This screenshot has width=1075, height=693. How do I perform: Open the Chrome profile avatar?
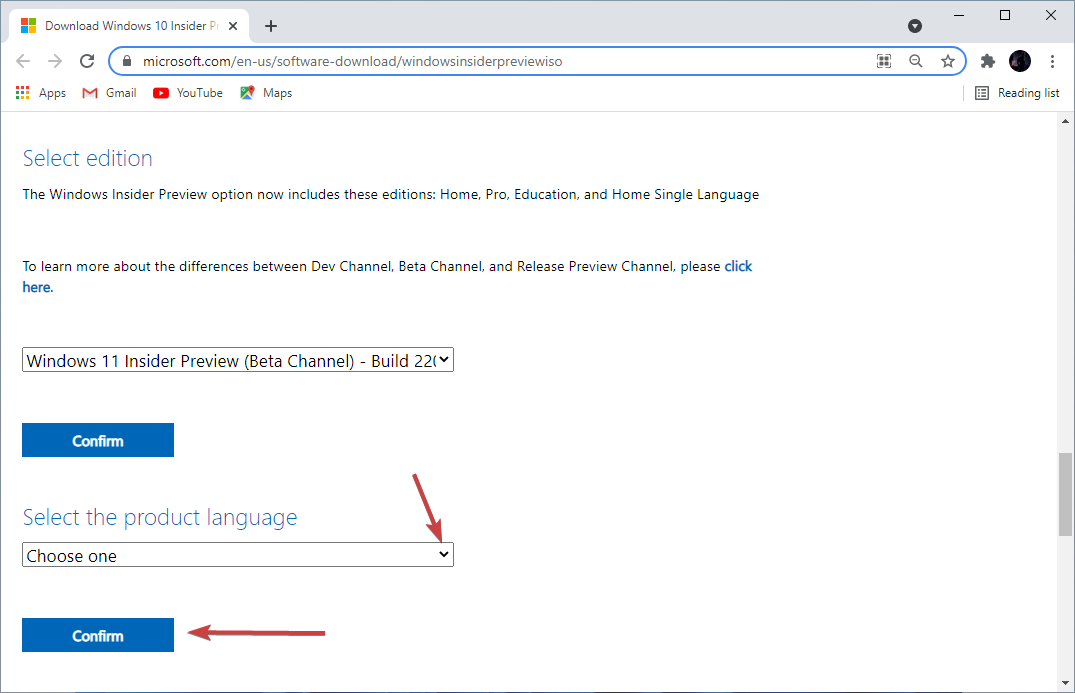[1019, 61]
